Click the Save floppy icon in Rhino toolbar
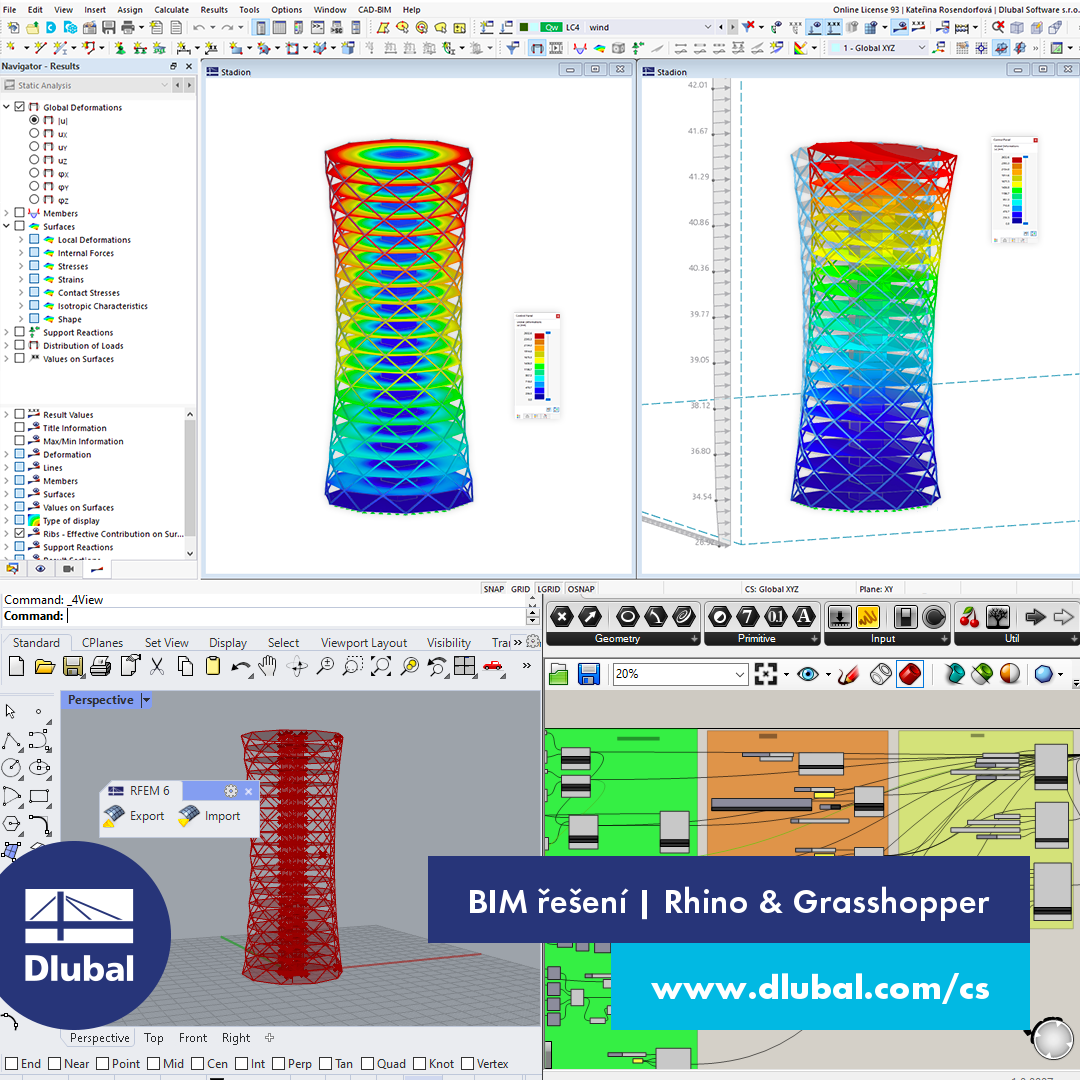The height and width of the screenshot is (1080, 1080). click(72, 666)
